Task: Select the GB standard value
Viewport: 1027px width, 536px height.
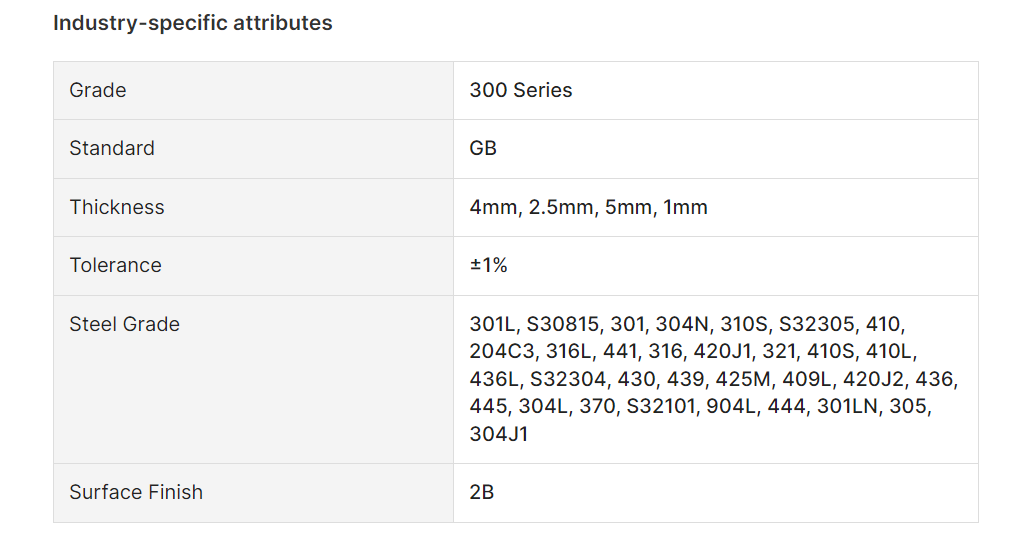Action: tap(483, 148)
